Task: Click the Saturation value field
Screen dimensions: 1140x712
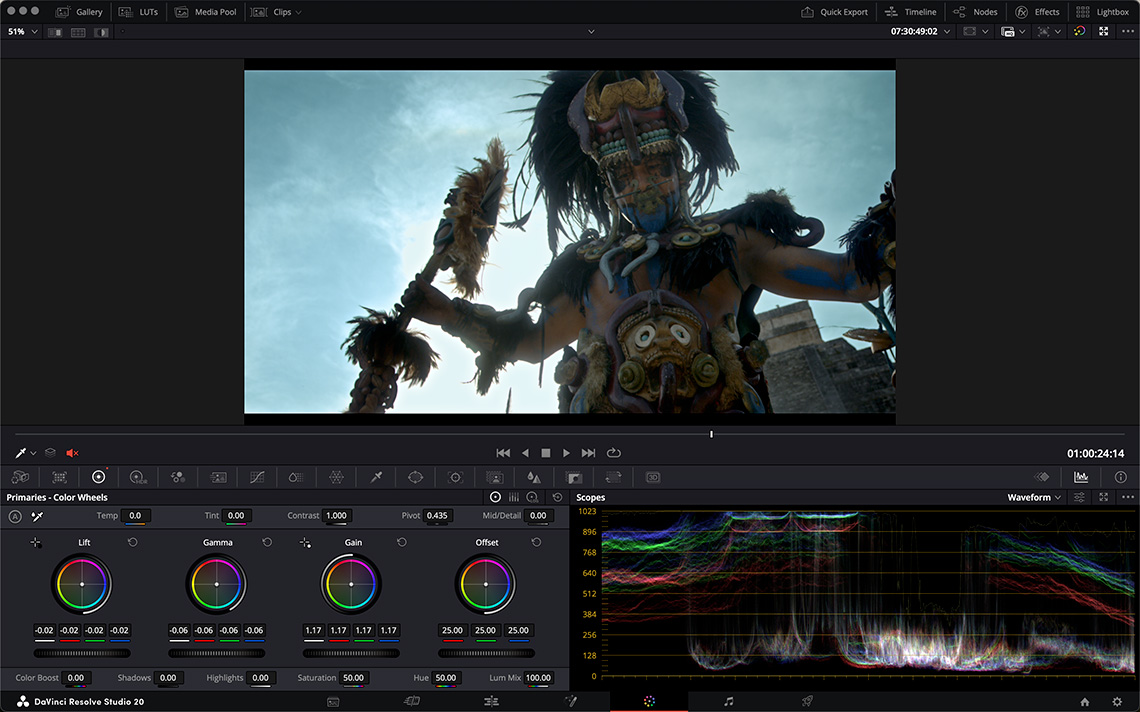Action: tap(353, 678)
